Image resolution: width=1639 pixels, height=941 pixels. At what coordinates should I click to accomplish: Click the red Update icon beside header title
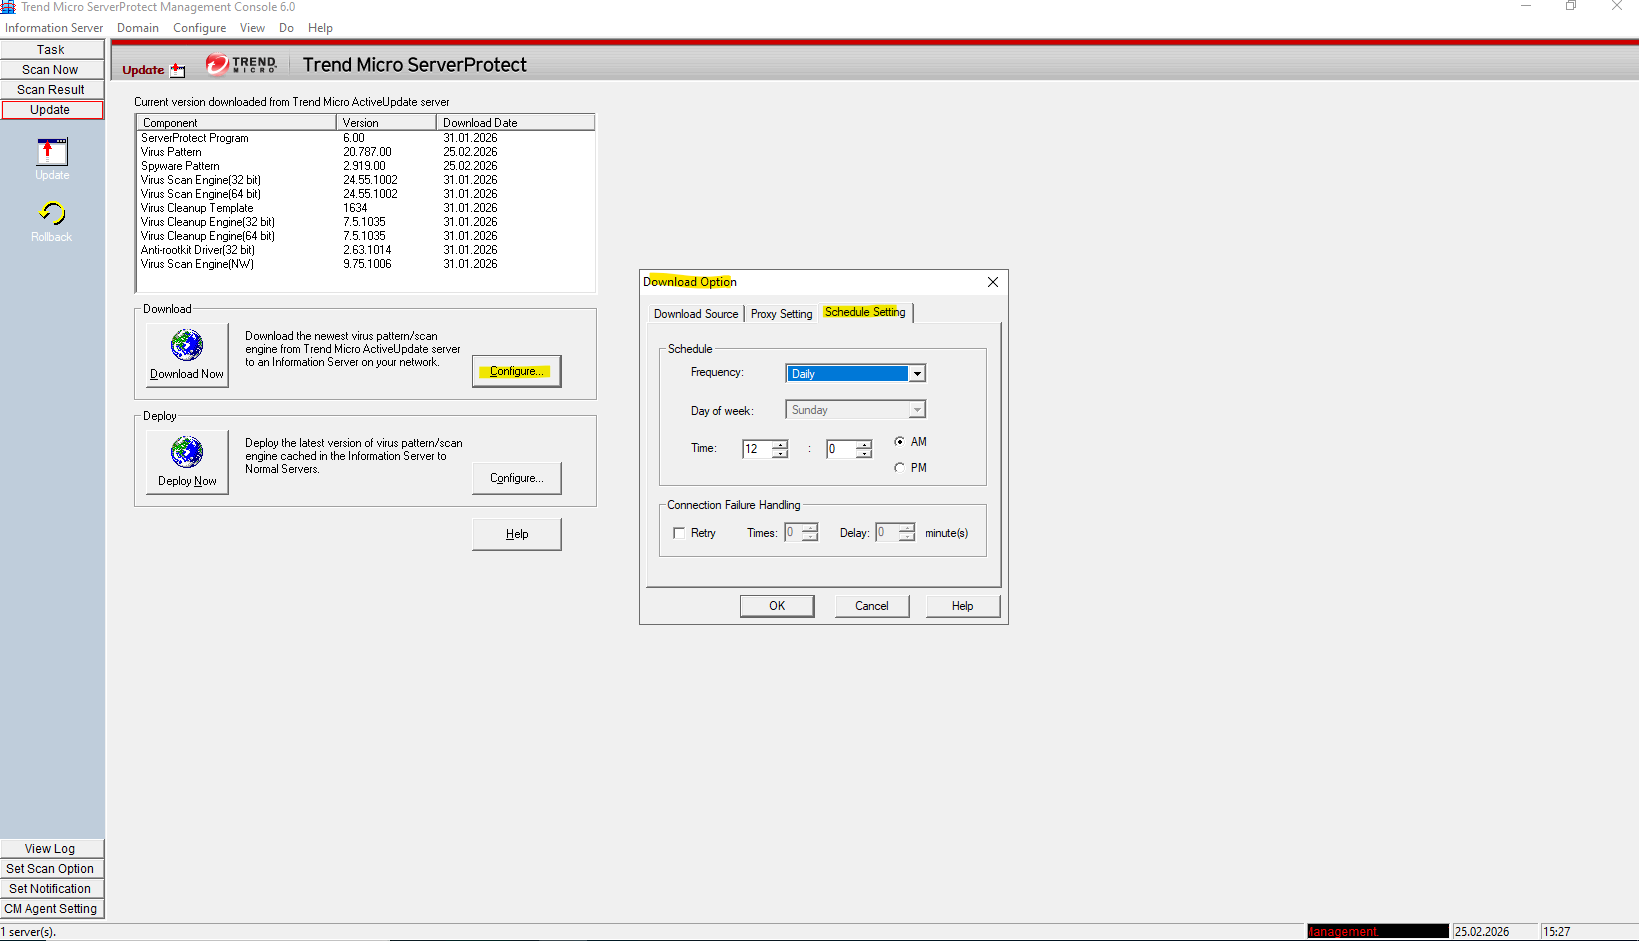pyautogui.click(x=178, y=70)
